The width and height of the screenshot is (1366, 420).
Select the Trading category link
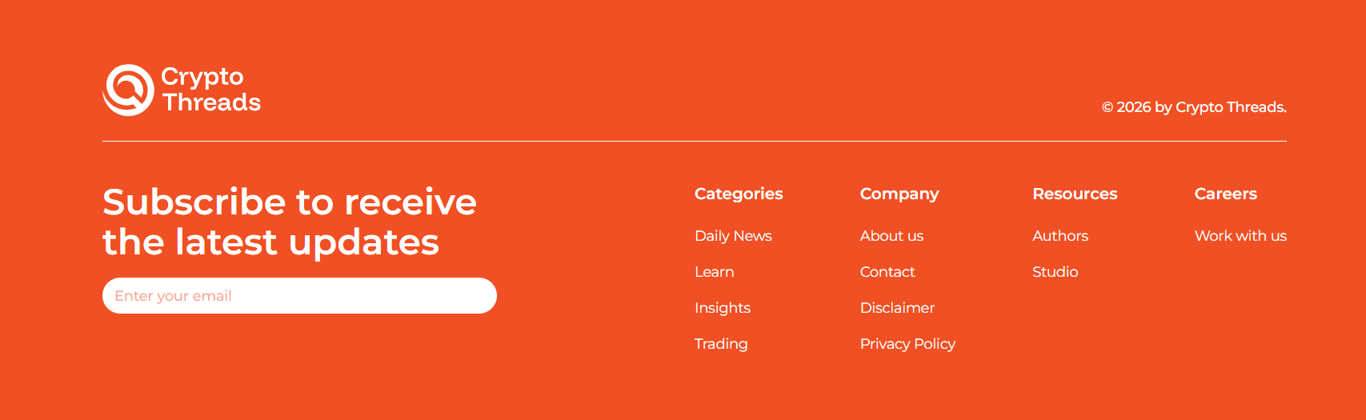pos(721,344)
